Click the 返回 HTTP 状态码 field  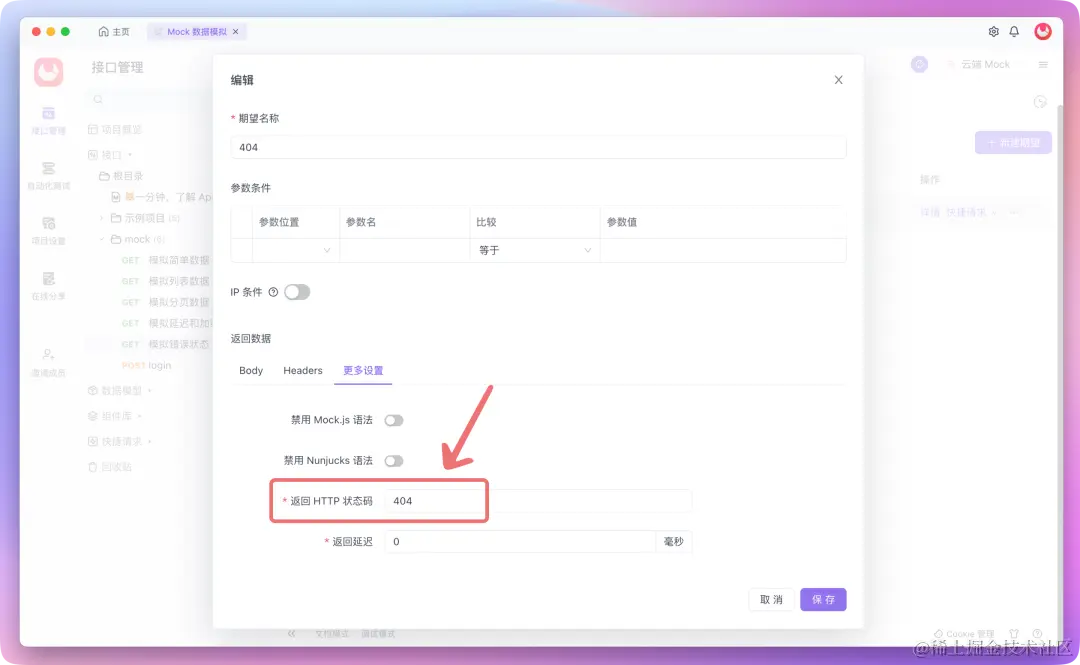538,501
